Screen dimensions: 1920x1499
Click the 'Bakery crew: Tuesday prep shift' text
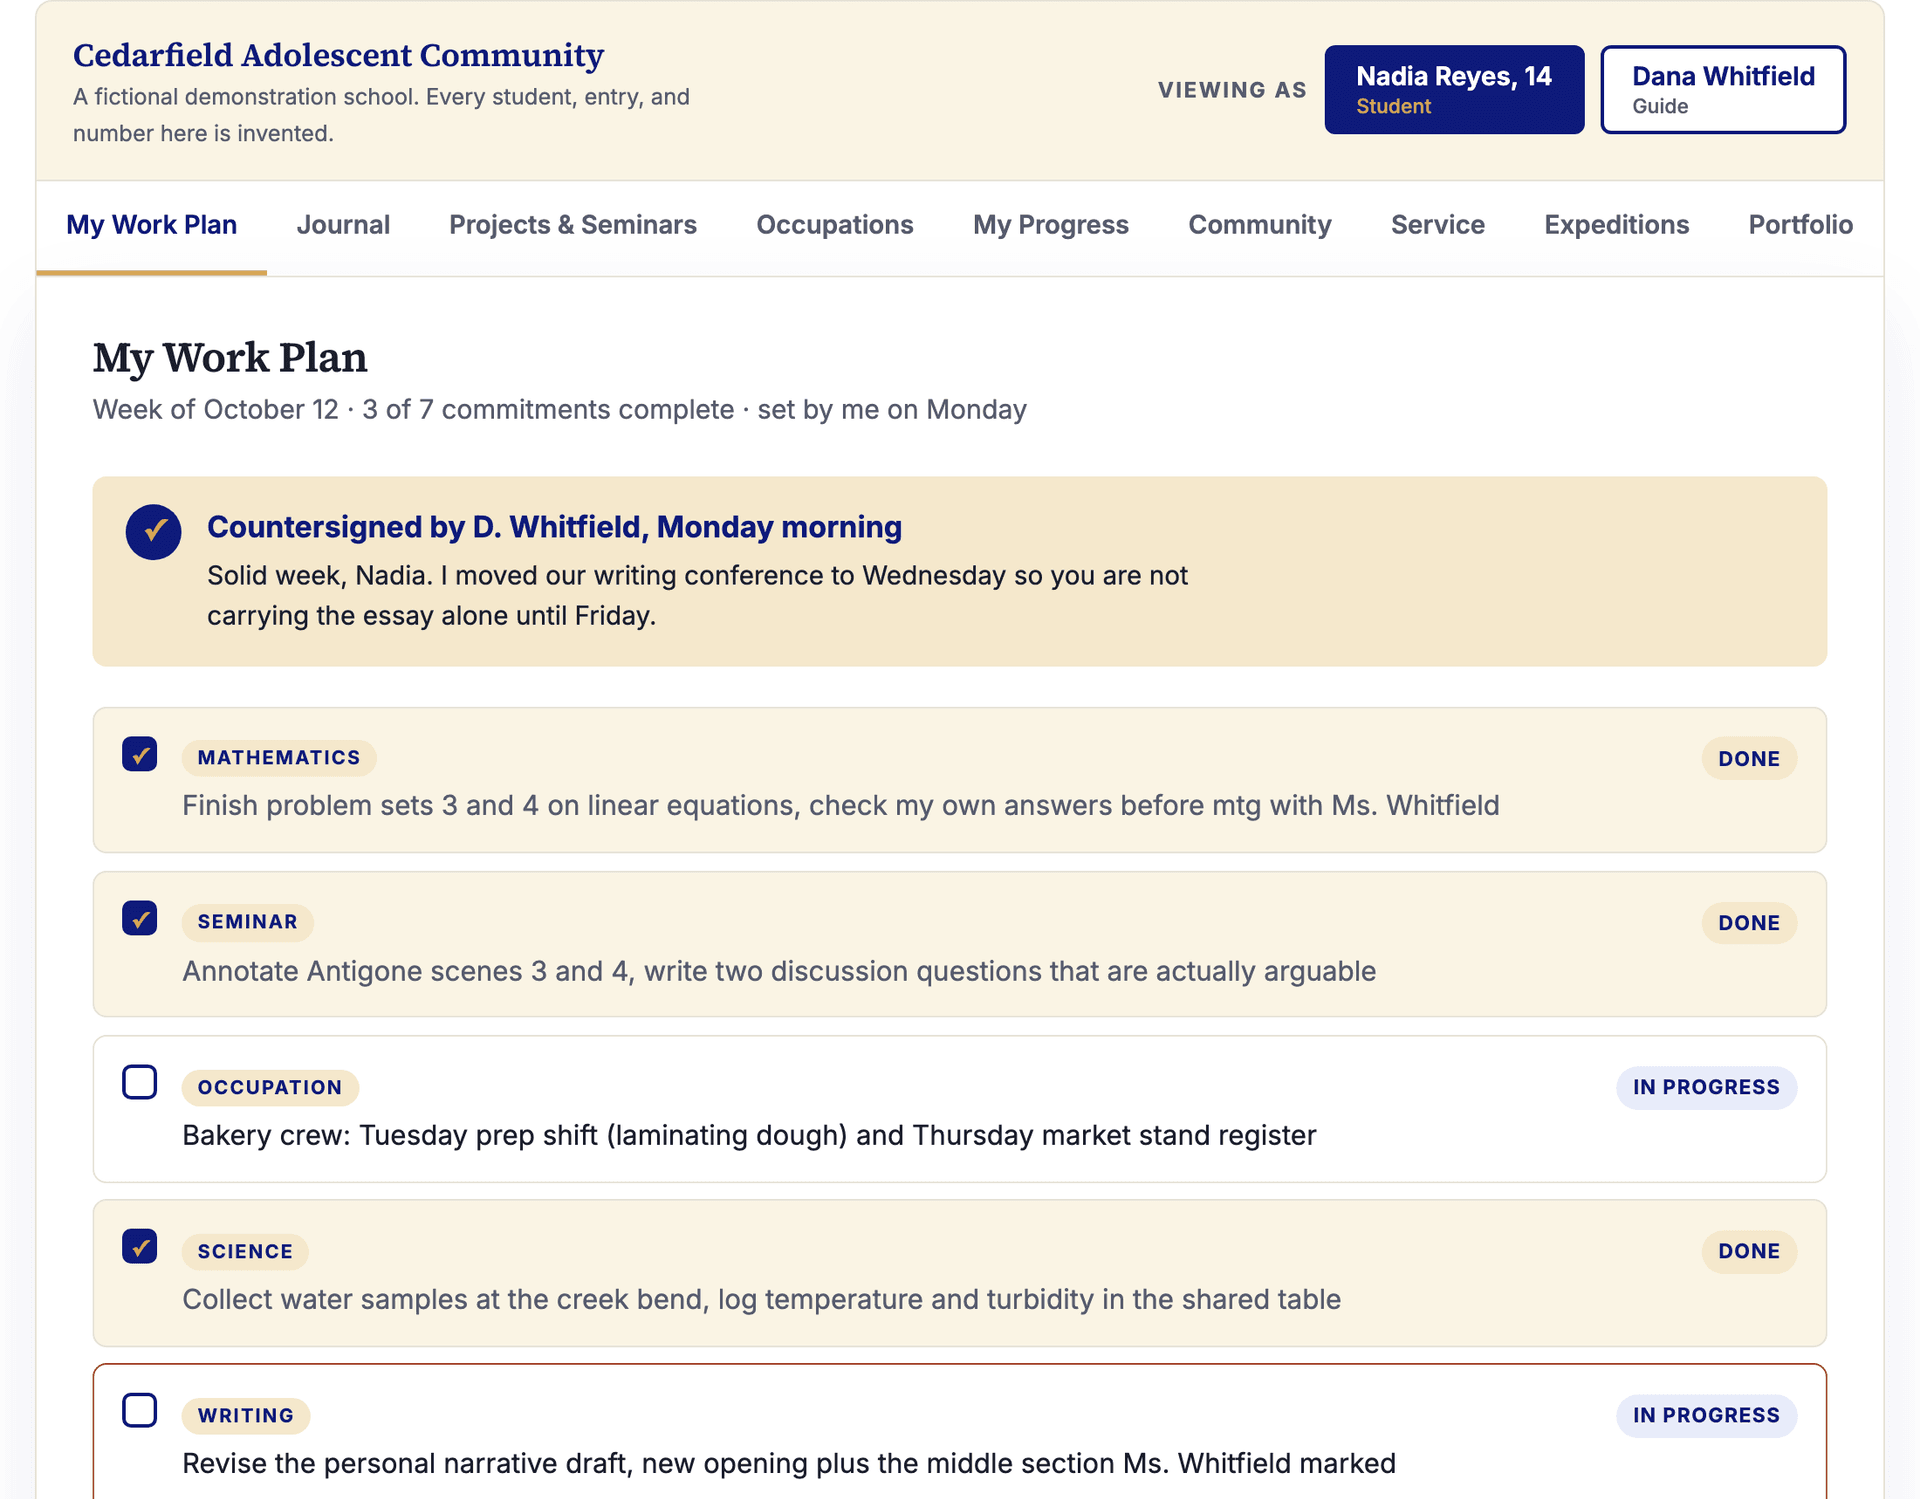pyautogui.click(x=749, y=1136)
